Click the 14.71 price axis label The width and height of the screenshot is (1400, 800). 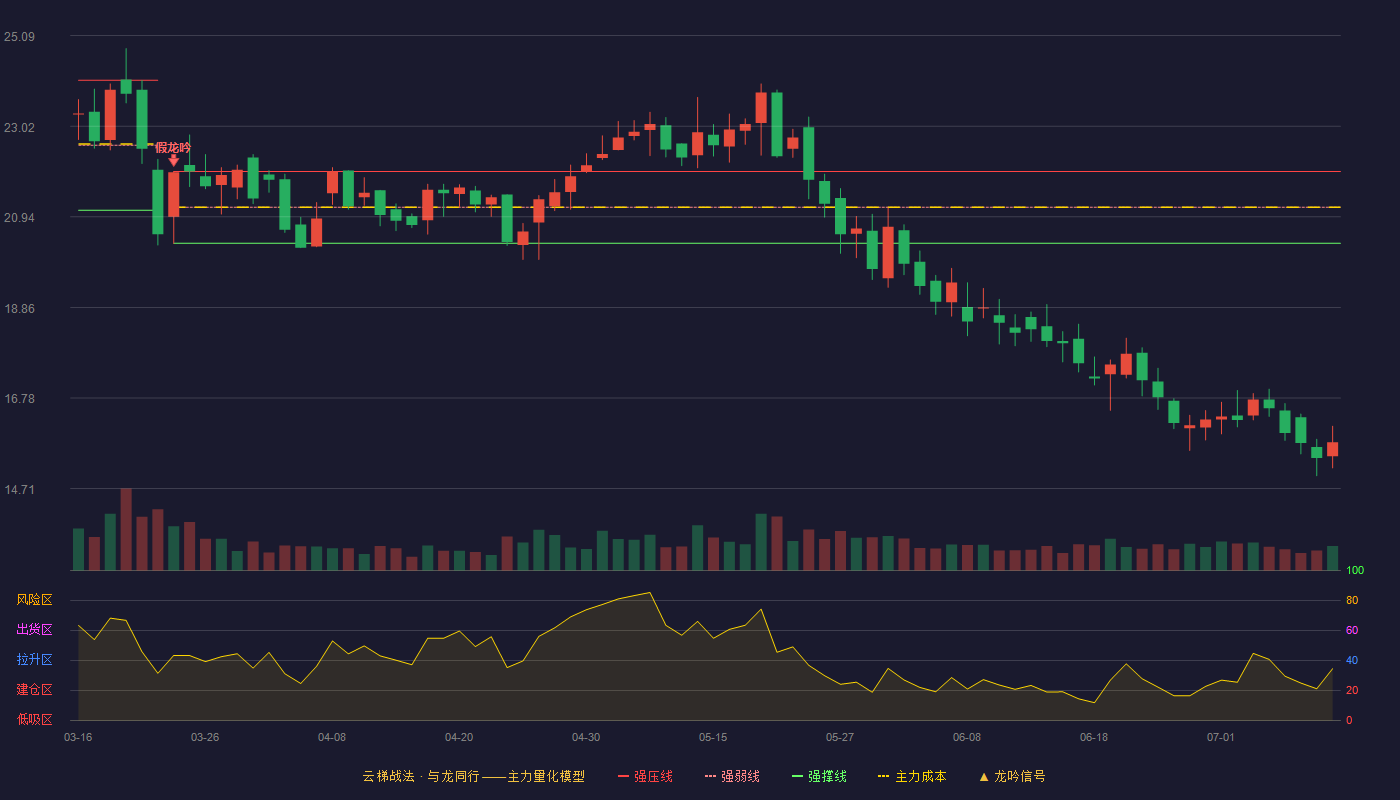(x=19, y=490)
